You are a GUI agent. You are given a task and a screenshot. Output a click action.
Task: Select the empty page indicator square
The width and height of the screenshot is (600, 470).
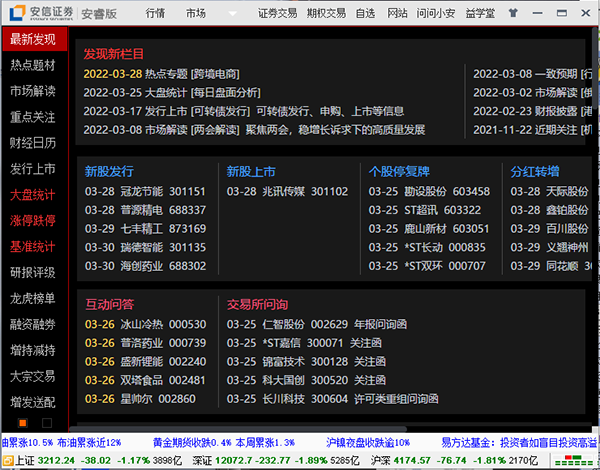point(47,423)
